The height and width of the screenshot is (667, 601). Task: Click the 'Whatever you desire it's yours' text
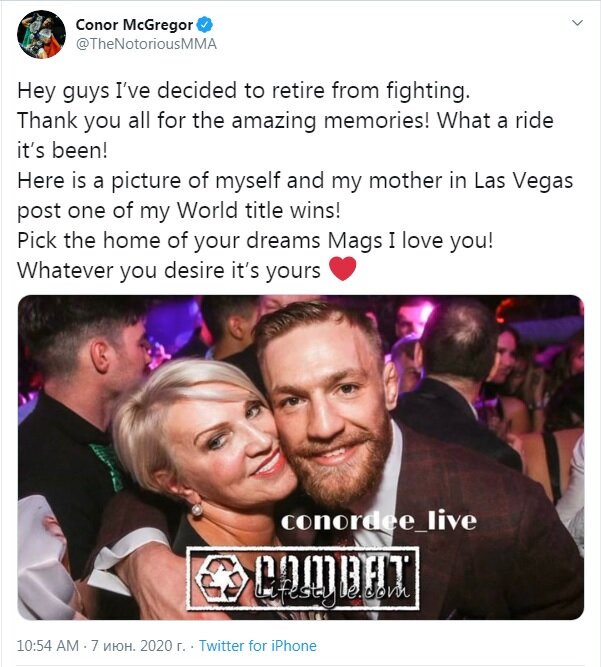(169, 271)
